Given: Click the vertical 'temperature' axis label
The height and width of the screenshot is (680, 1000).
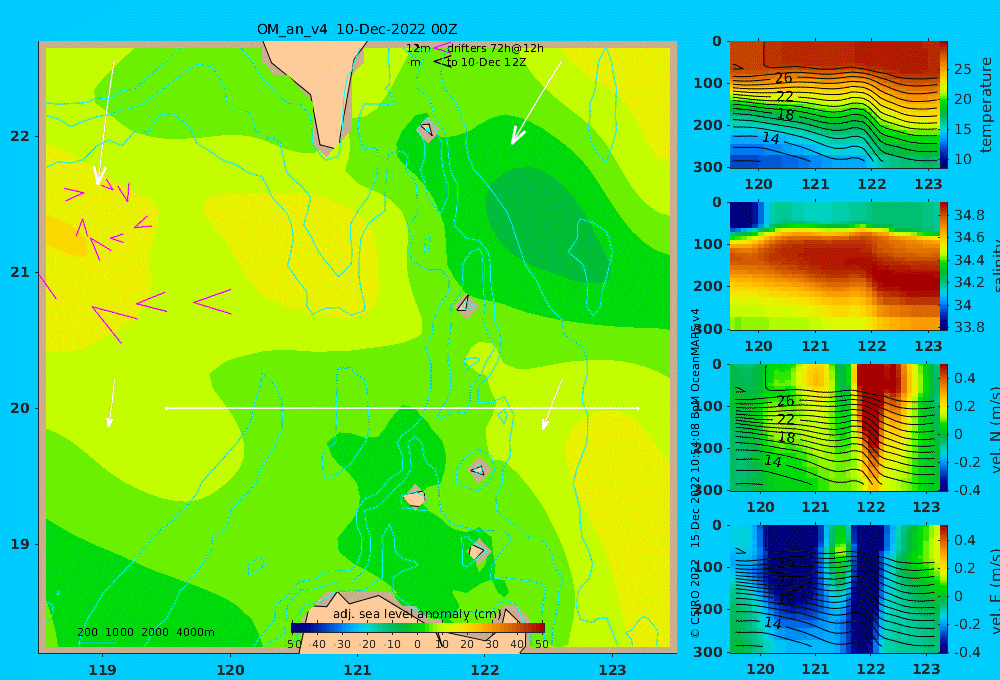Looking at the screenshot, I should coord(987,105).
